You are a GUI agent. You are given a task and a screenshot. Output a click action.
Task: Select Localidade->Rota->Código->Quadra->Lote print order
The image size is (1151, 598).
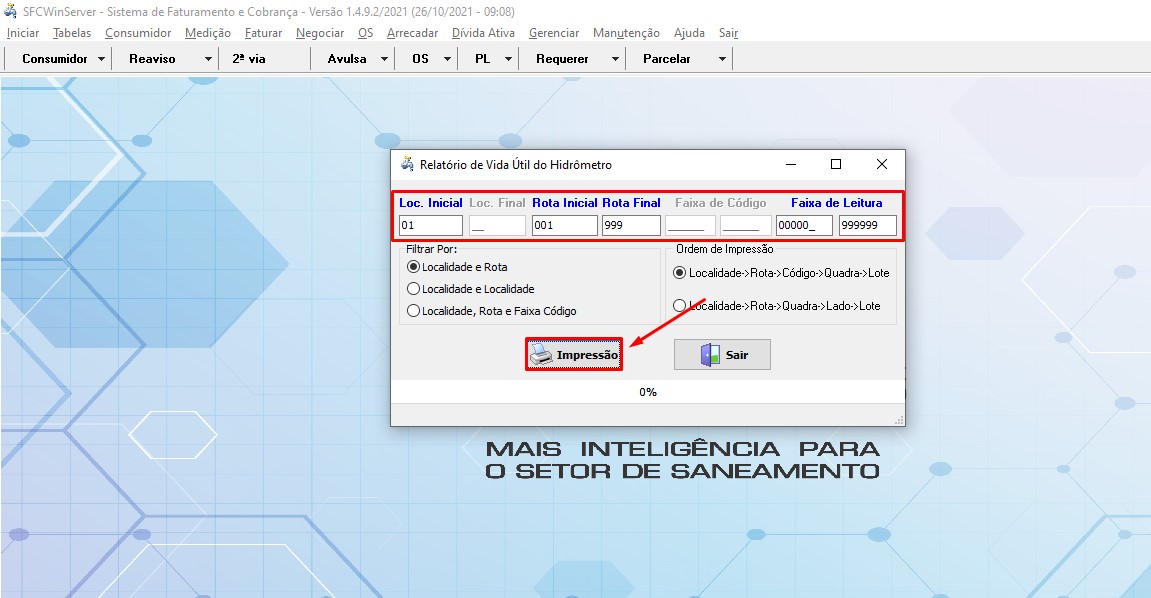(681, 272)
